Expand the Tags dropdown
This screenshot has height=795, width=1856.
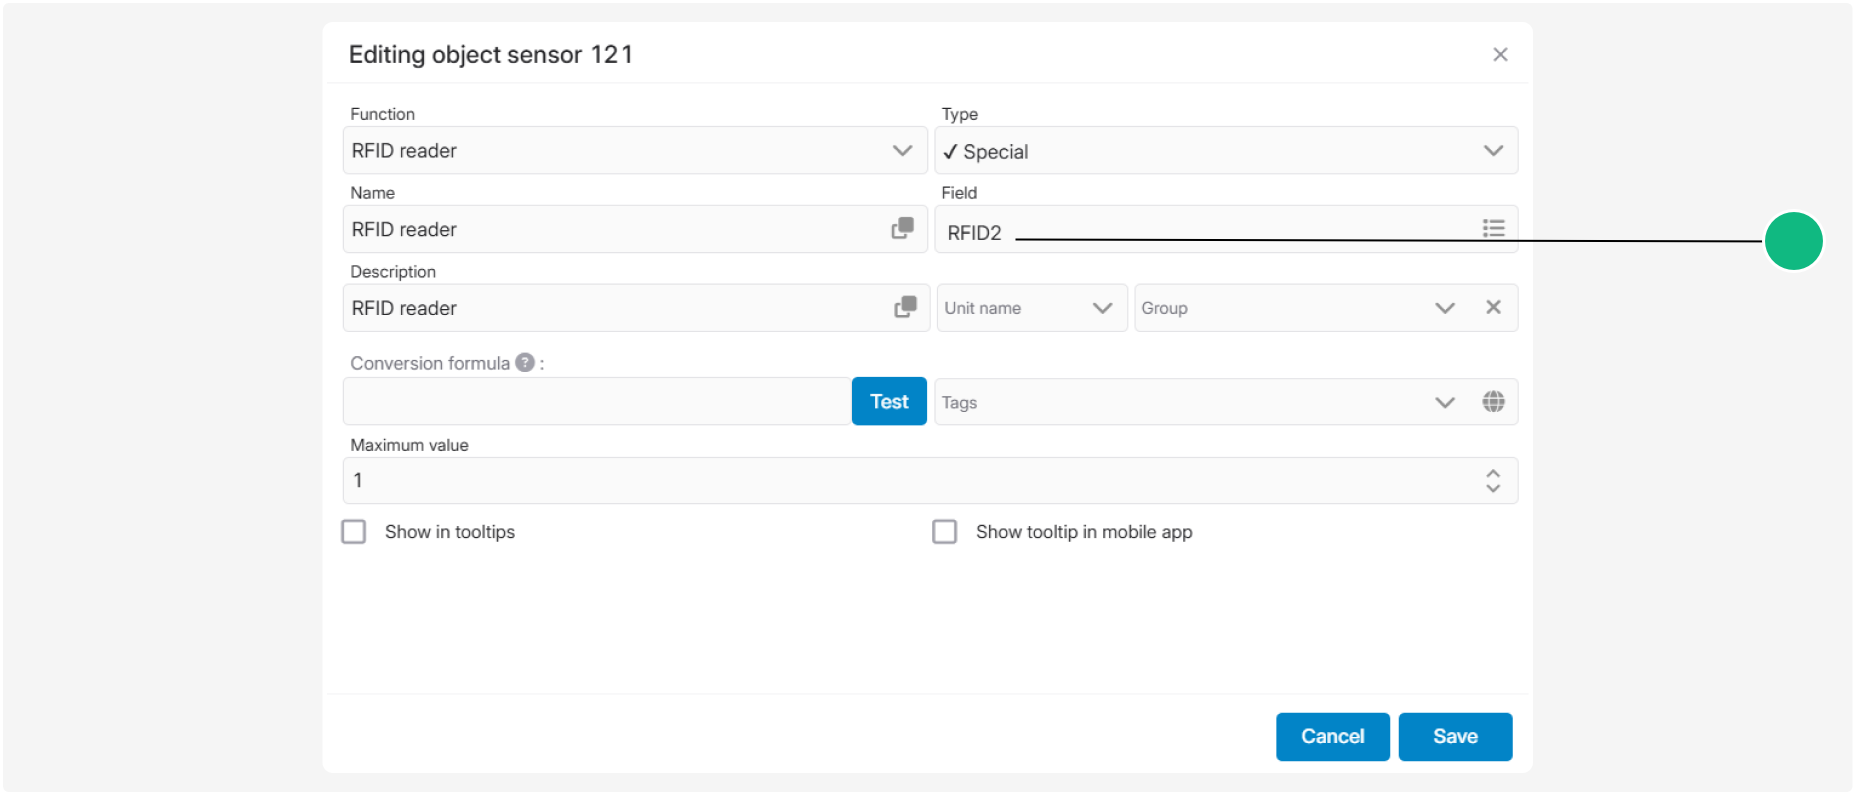click(x=1445, y=402)
